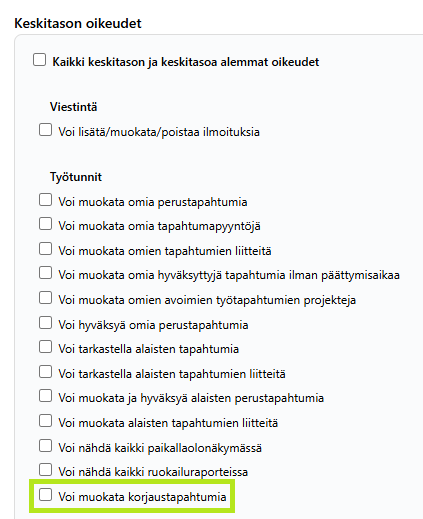Check 'Voi muokata omia hyväksyttyjä tapahtumia ilman päättymisaikaa'
The height and width of the screenshot is (519, 423).
click(45, 273)
